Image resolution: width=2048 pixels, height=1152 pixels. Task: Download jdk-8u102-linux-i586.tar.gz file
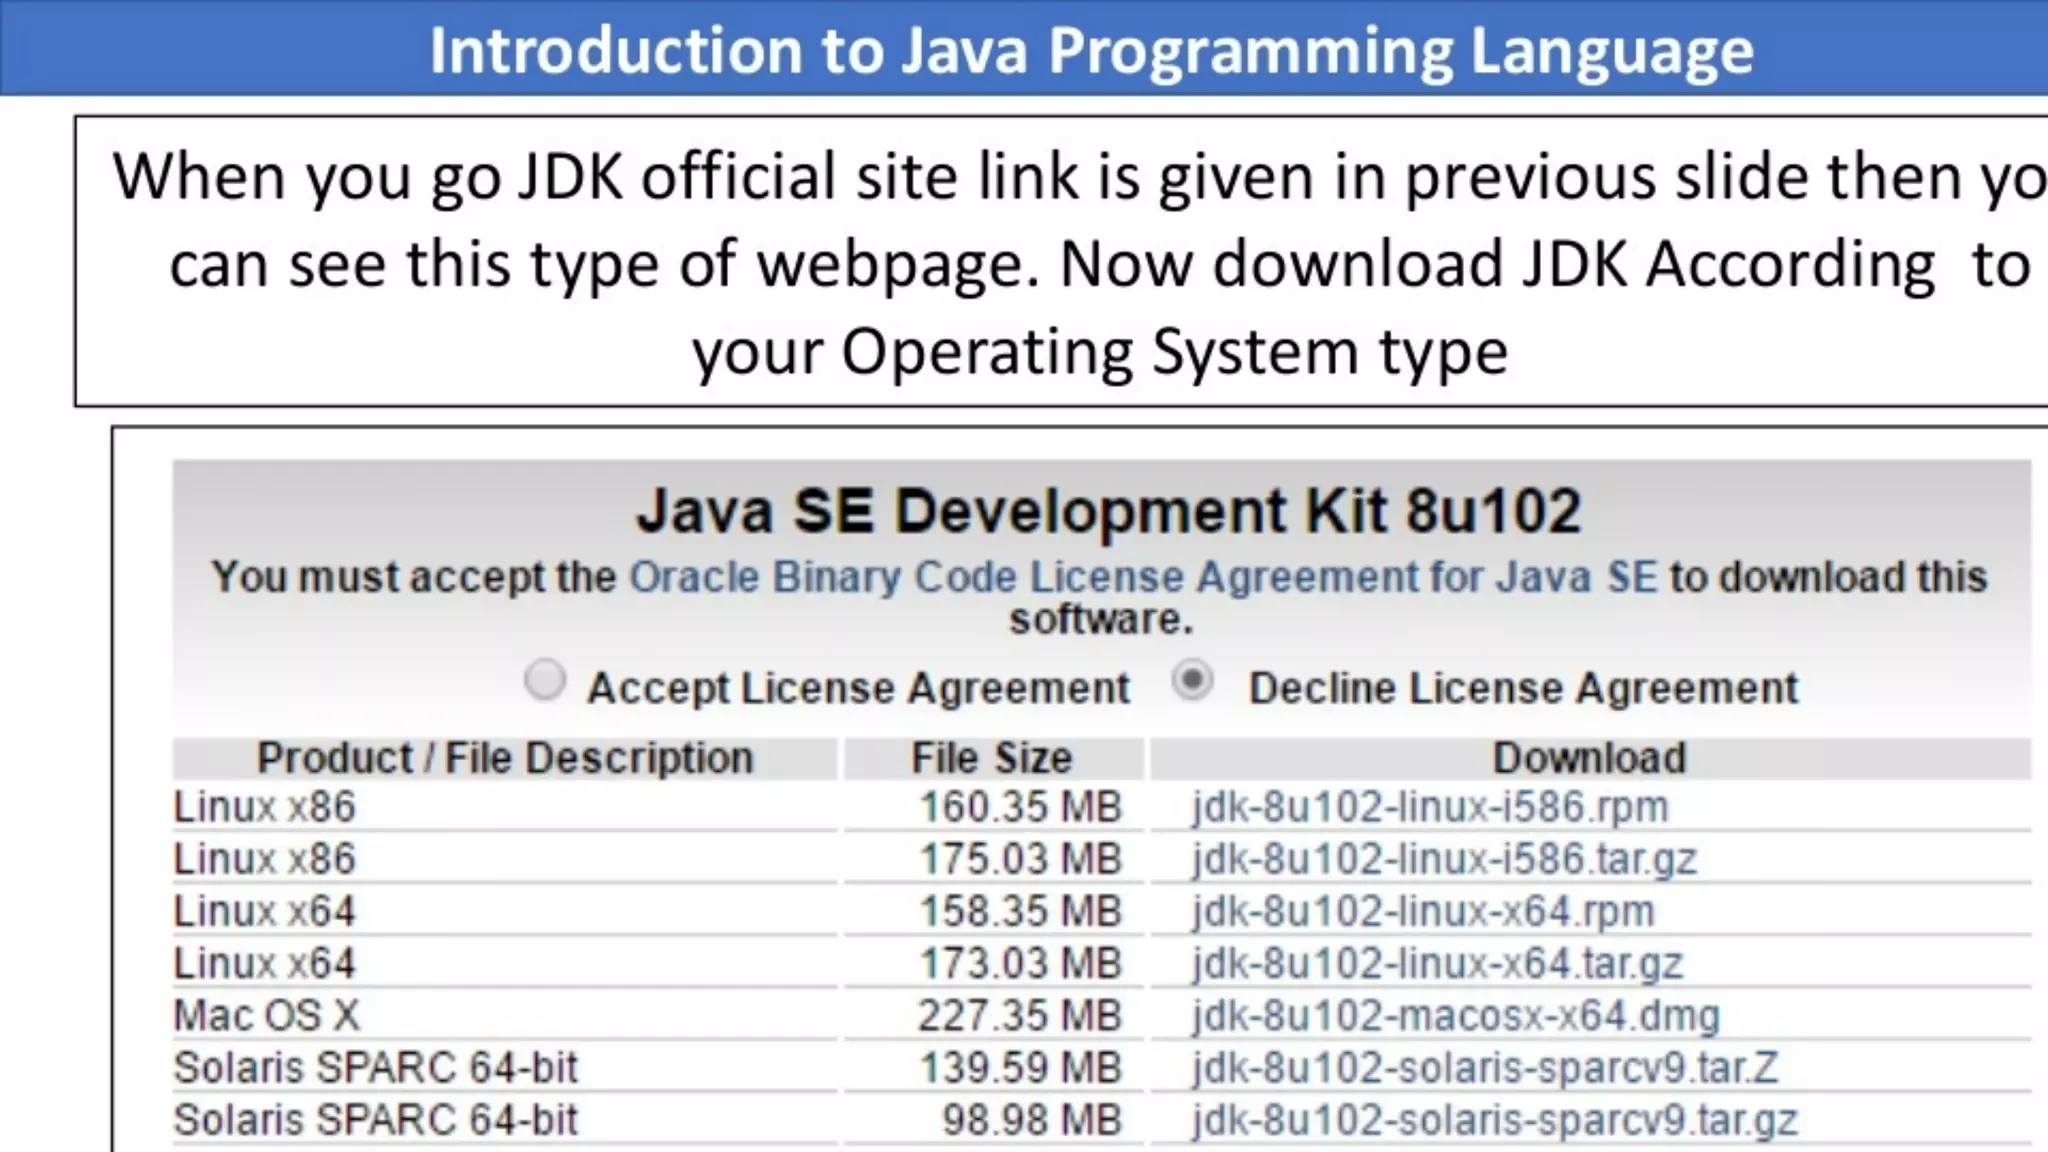point(1444,859)
